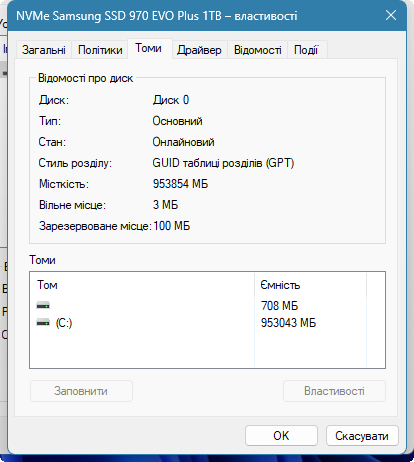Select the Томи tab

[149, 49]
